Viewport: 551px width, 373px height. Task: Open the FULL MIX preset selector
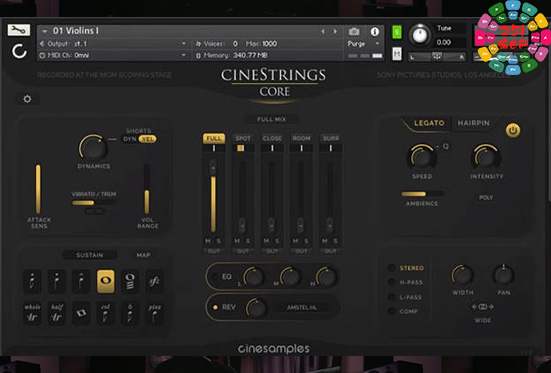272,120
